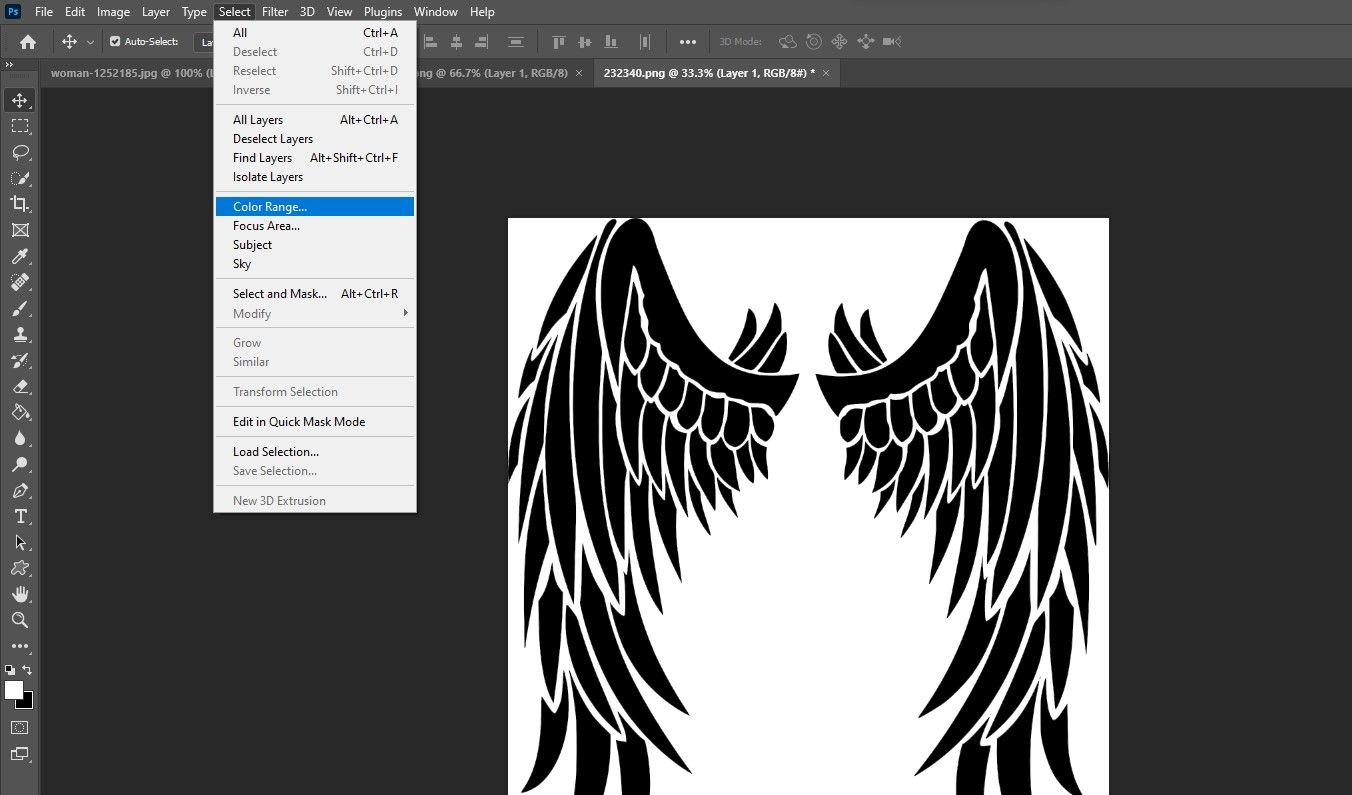This screenshot has width=1352, height=795.
Task: Select the Horizontal Type tool
Action: point(20,516)
